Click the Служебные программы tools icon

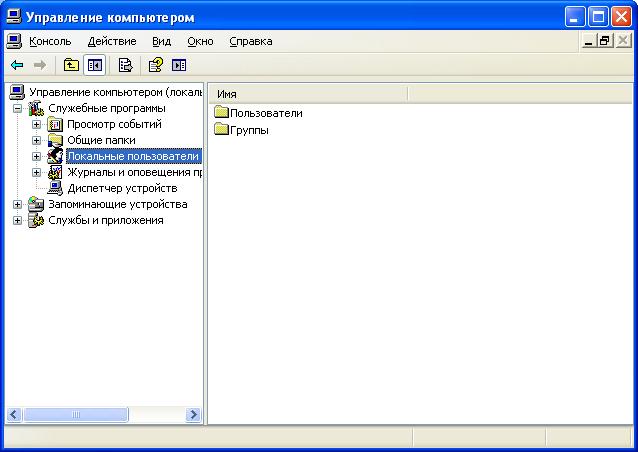(36, 108)
